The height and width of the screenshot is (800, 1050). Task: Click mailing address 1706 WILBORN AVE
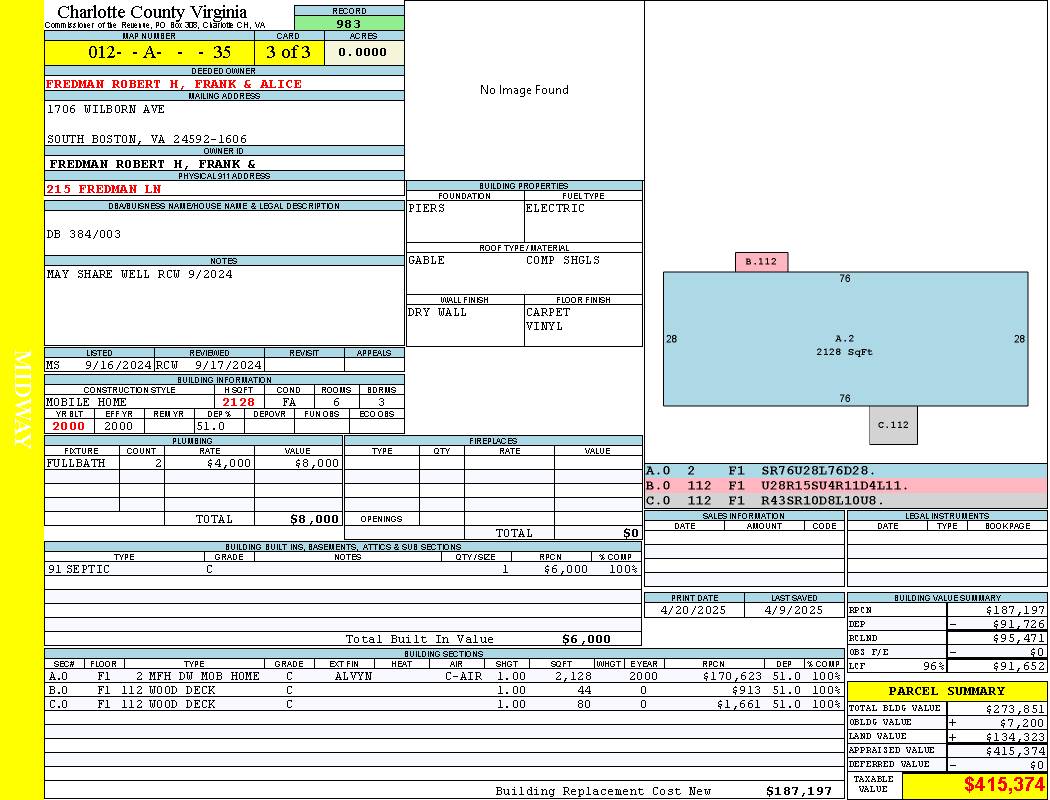(106, 108)
